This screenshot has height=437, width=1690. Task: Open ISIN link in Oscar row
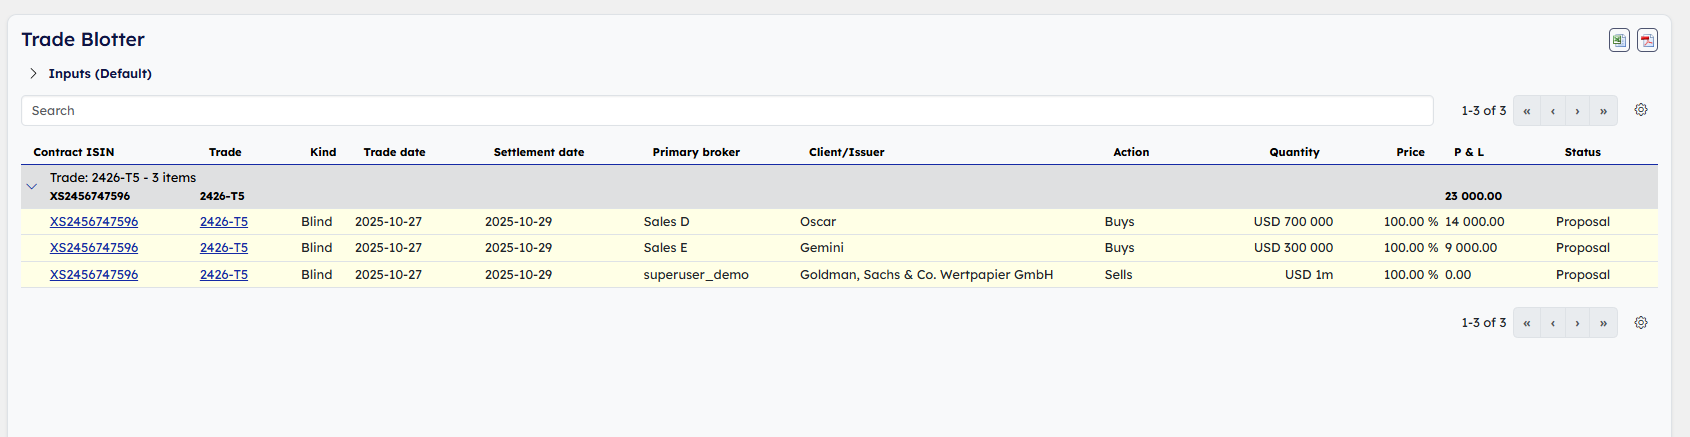tap(94, 222)
